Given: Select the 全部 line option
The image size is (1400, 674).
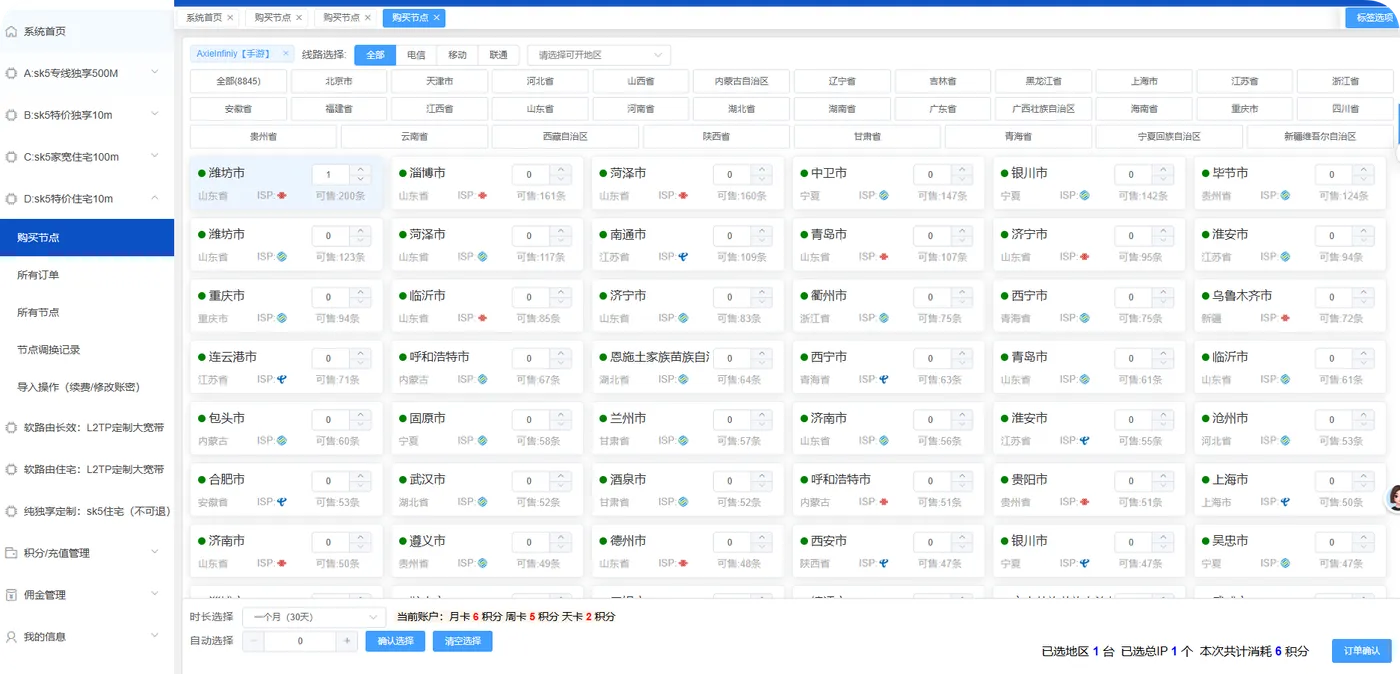Looking at the screenshot, I should pos(375,55).
